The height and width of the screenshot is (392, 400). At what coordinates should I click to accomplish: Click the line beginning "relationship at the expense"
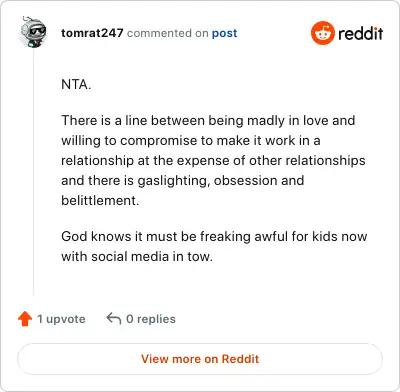213,160
